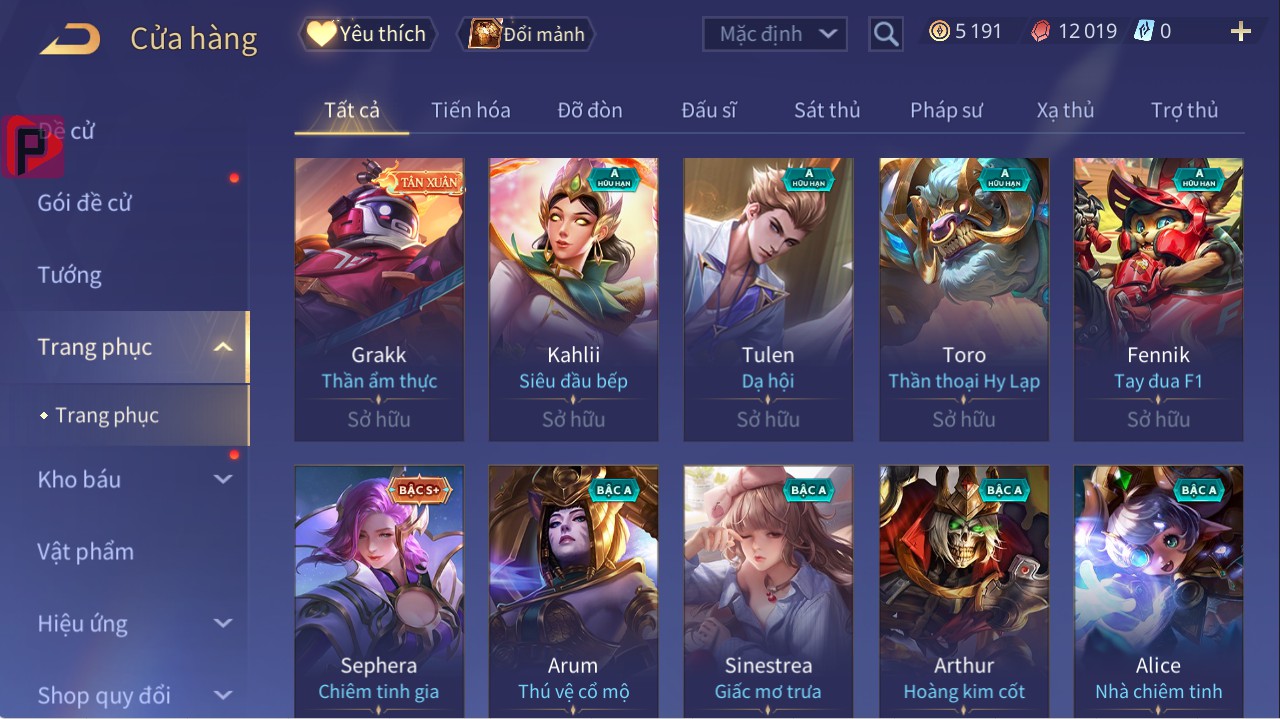Go to Tướng in the sidebar
Viewport: 1280px width, 719px height.
[69, 275]
